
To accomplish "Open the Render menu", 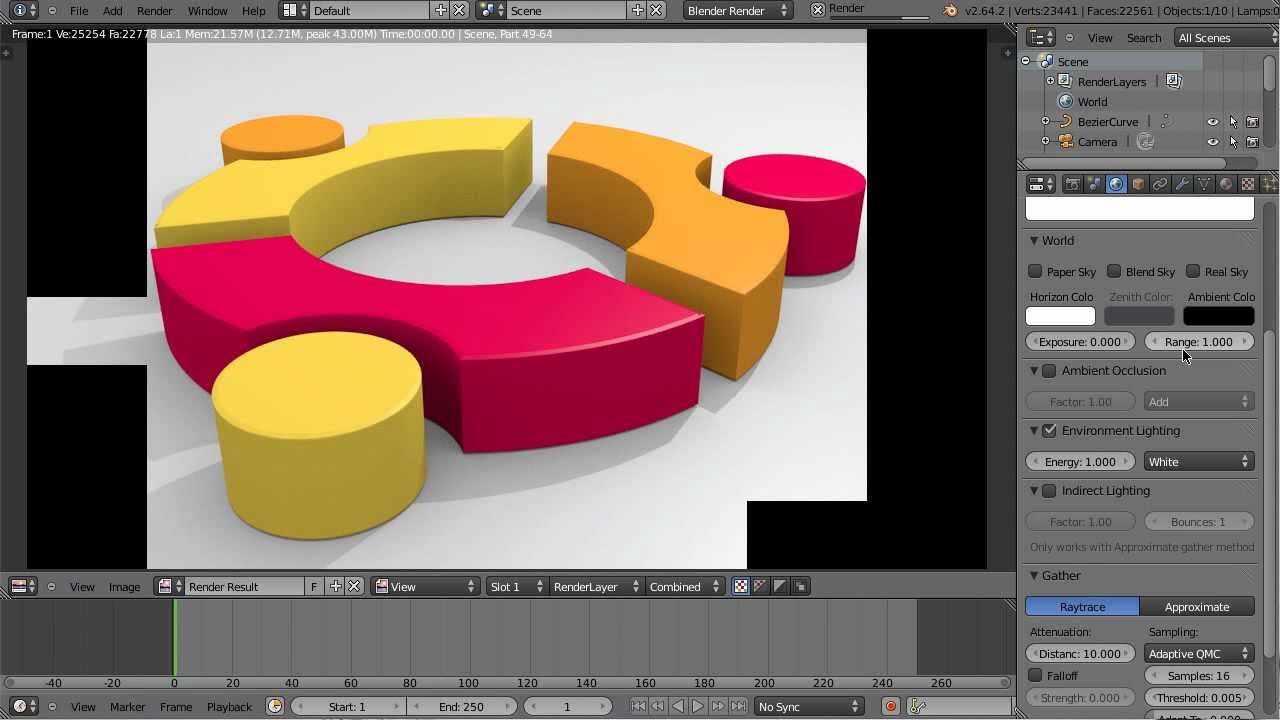I will tap(154, 10).
